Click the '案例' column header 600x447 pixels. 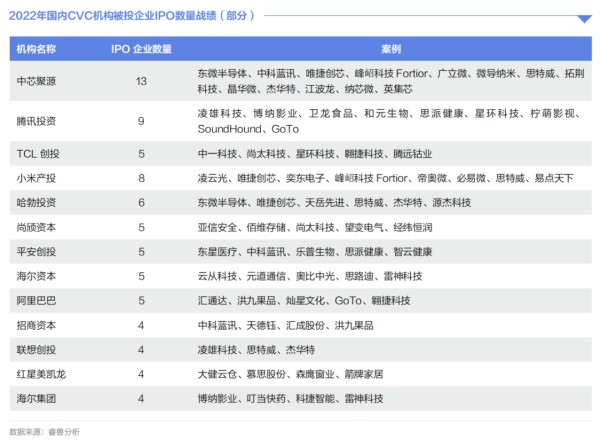391,49
